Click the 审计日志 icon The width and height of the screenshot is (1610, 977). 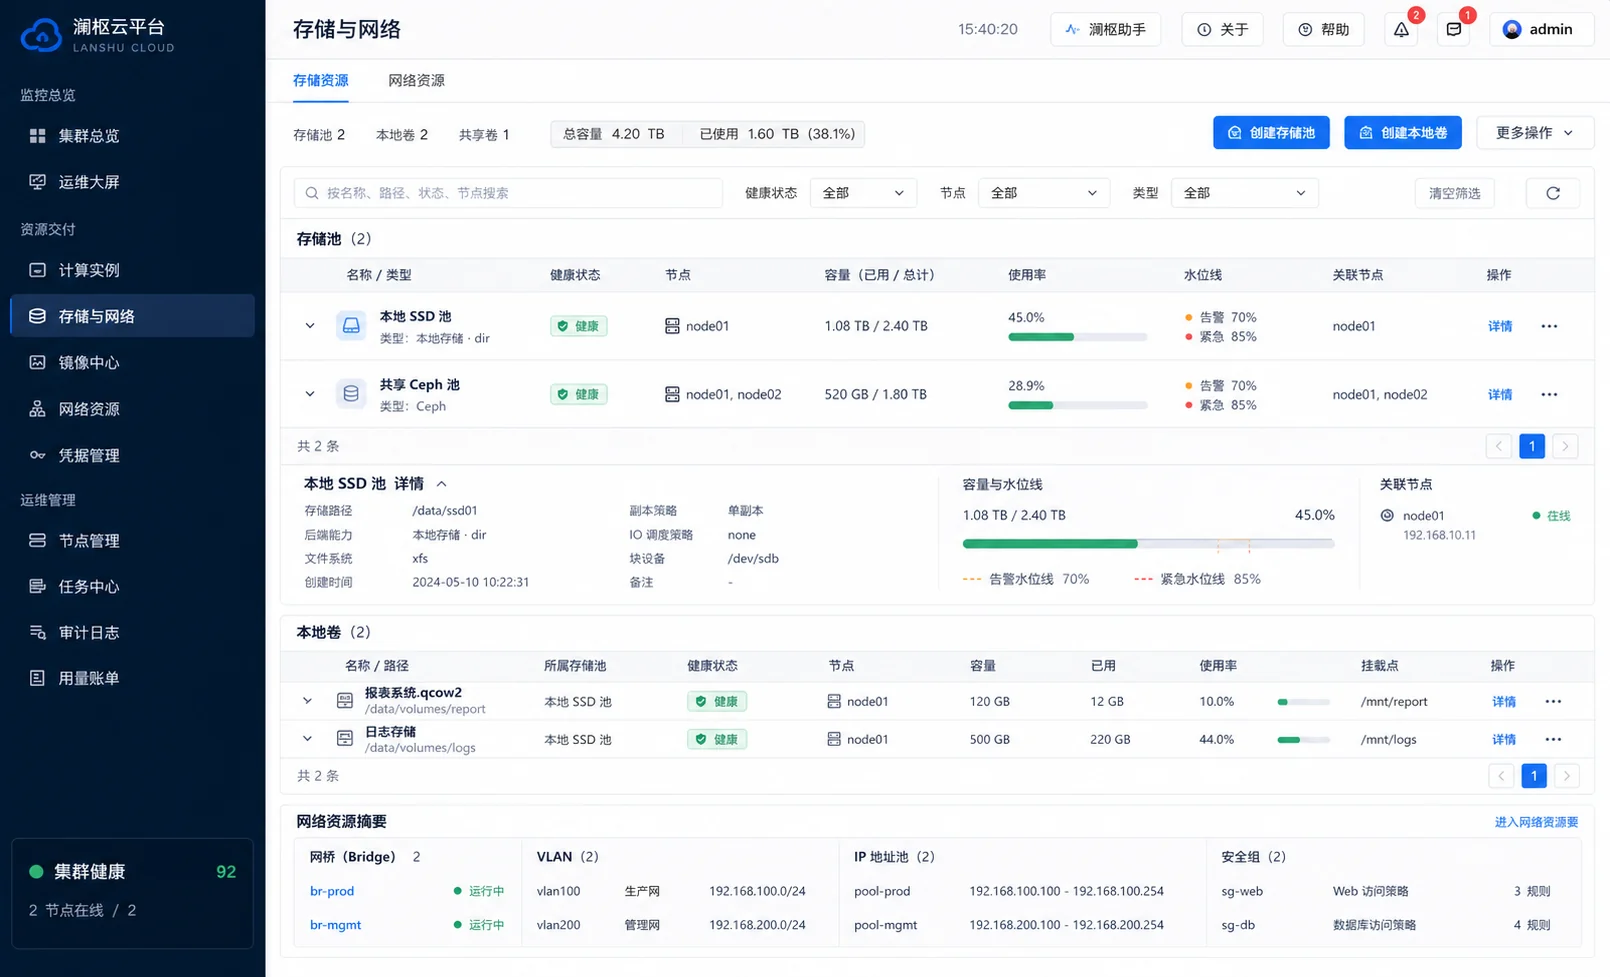click(x=37, y=632)
